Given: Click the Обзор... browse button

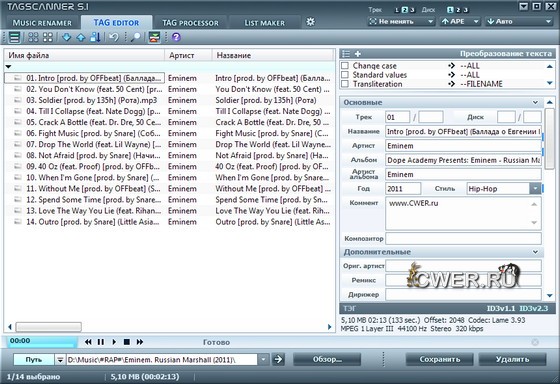Looking at the screenshot, I should point(327,359).
